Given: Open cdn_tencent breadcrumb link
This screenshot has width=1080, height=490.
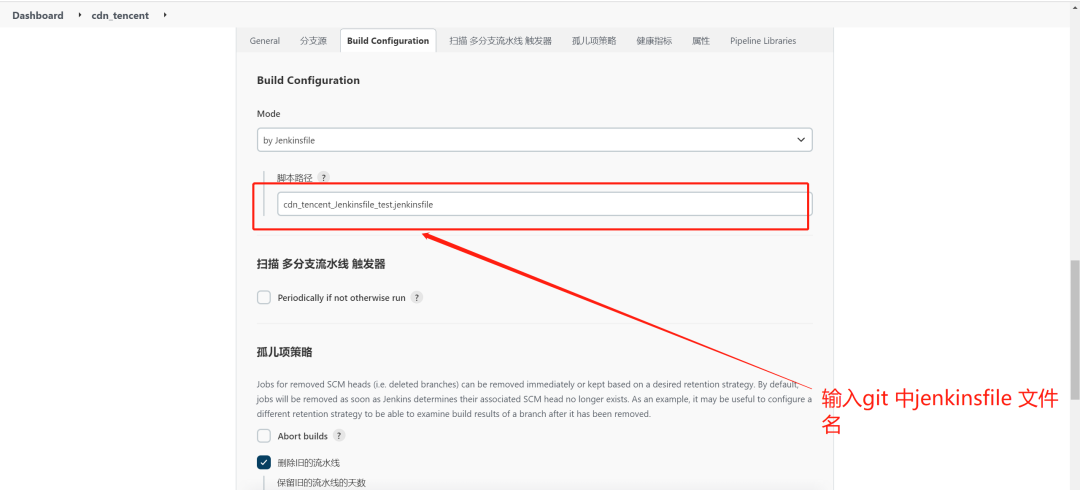Looking at the screenshot, I should point(120,15).
